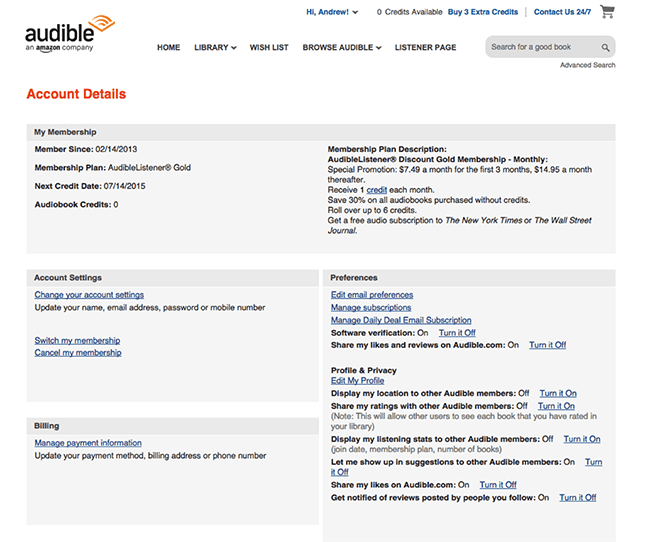The image size is (650, 542).
Task: Click the Profile & Privacy subheading
Action: click(364, 370)
